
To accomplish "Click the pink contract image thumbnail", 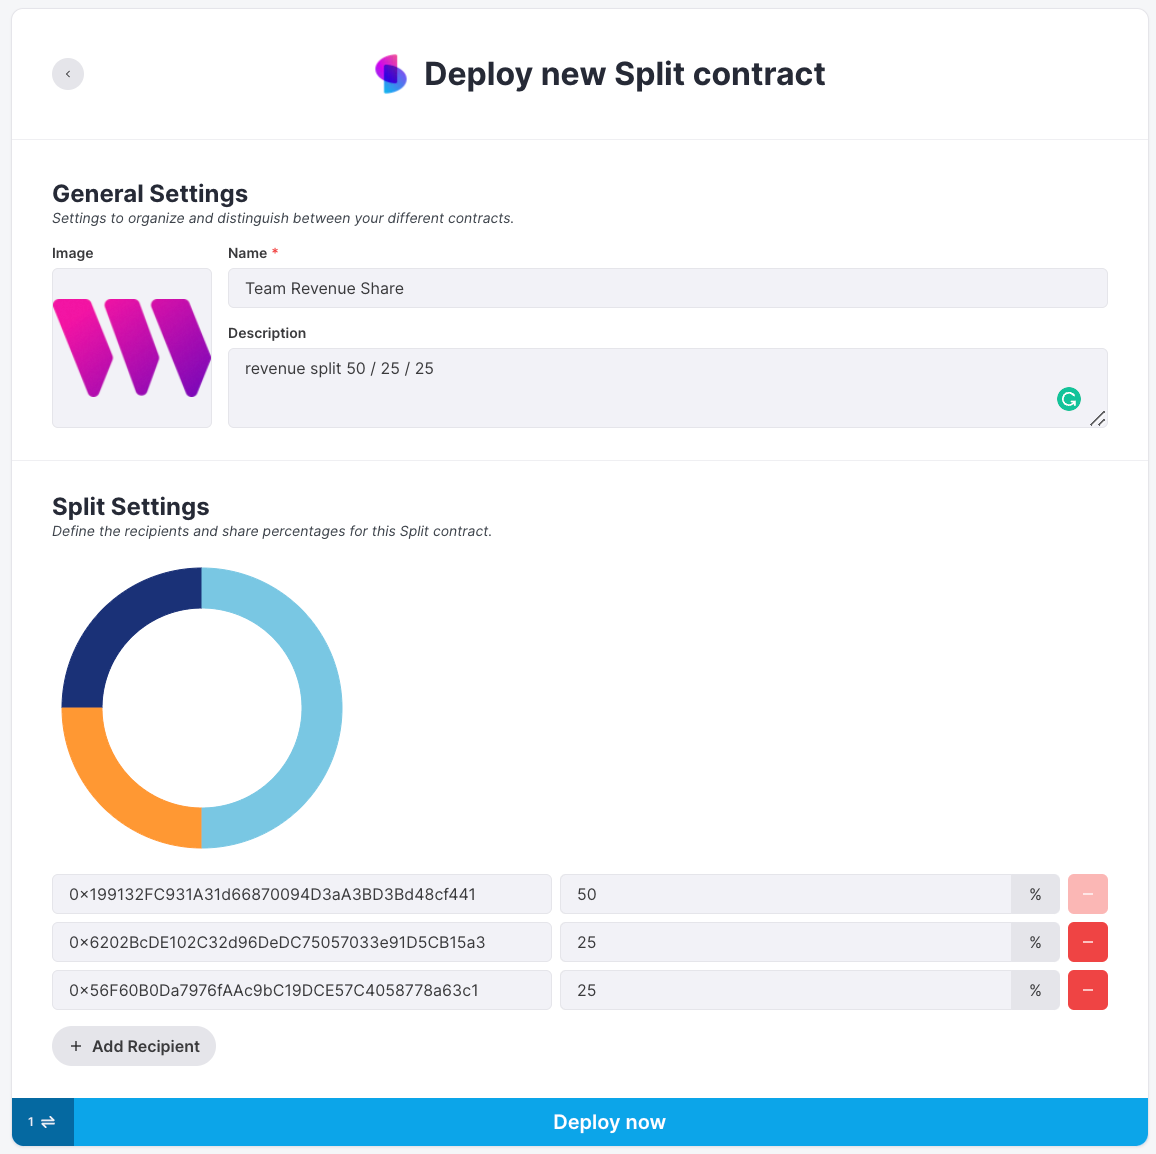I will click(x=131, y=348).
